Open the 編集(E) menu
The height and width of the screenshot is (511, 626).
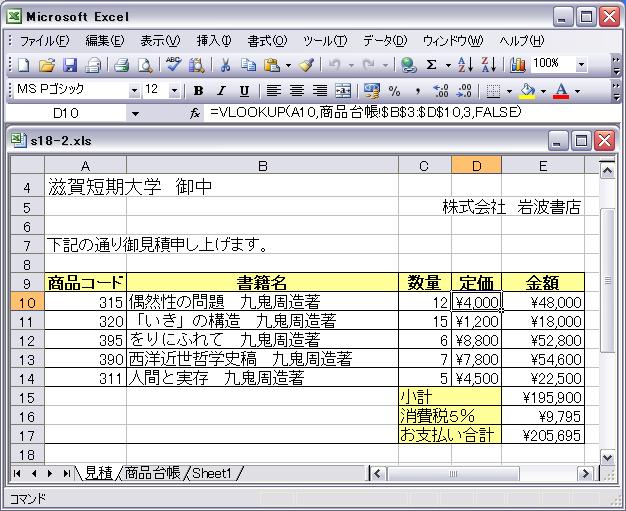click(105, 41)
